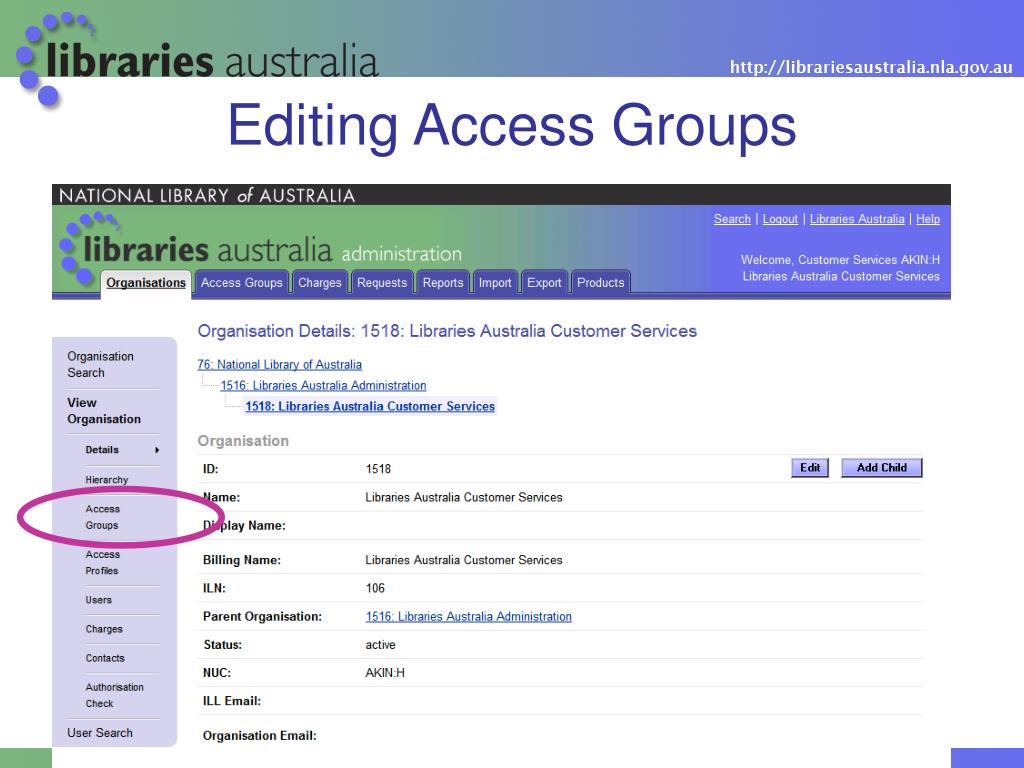The width and height of the screenshot is (1024, 768).
Task: Click the arrow beside Details
Action: (157, 450)
